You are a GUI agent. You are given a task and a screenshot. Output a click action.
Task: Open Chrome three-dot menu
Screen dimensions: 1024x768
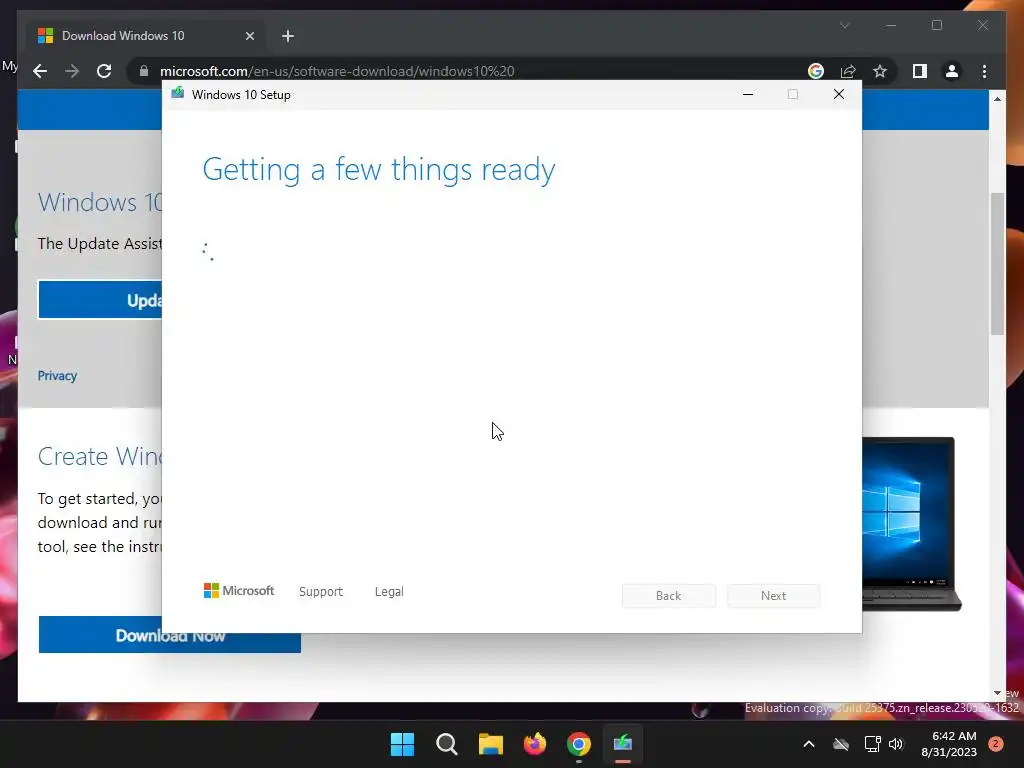click(x=984, y=71)
